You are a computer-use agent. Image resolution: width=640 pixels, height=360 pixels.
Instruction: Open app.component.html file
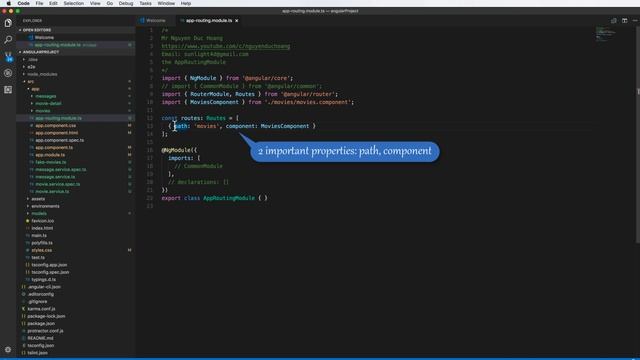tap(56, 133)
